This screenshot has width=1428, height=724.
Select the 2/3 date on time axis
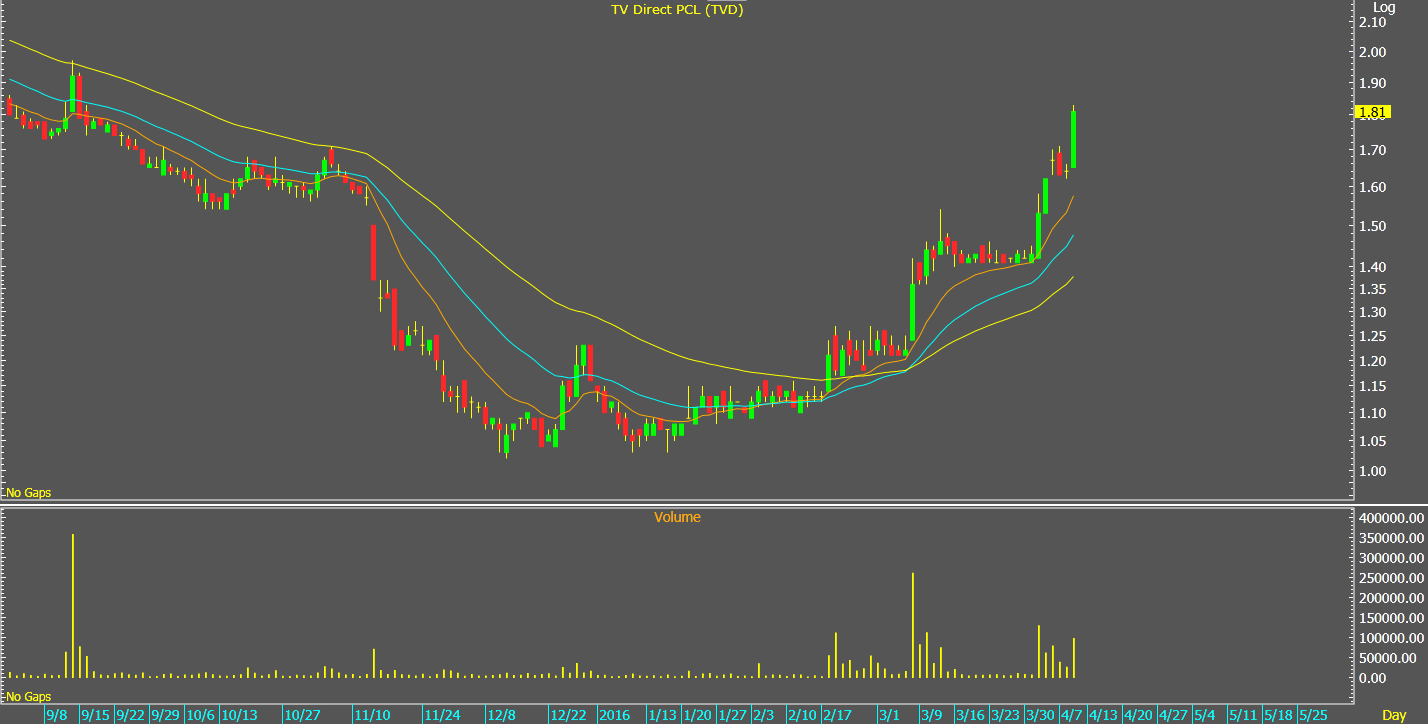click(x=764, y=715)
